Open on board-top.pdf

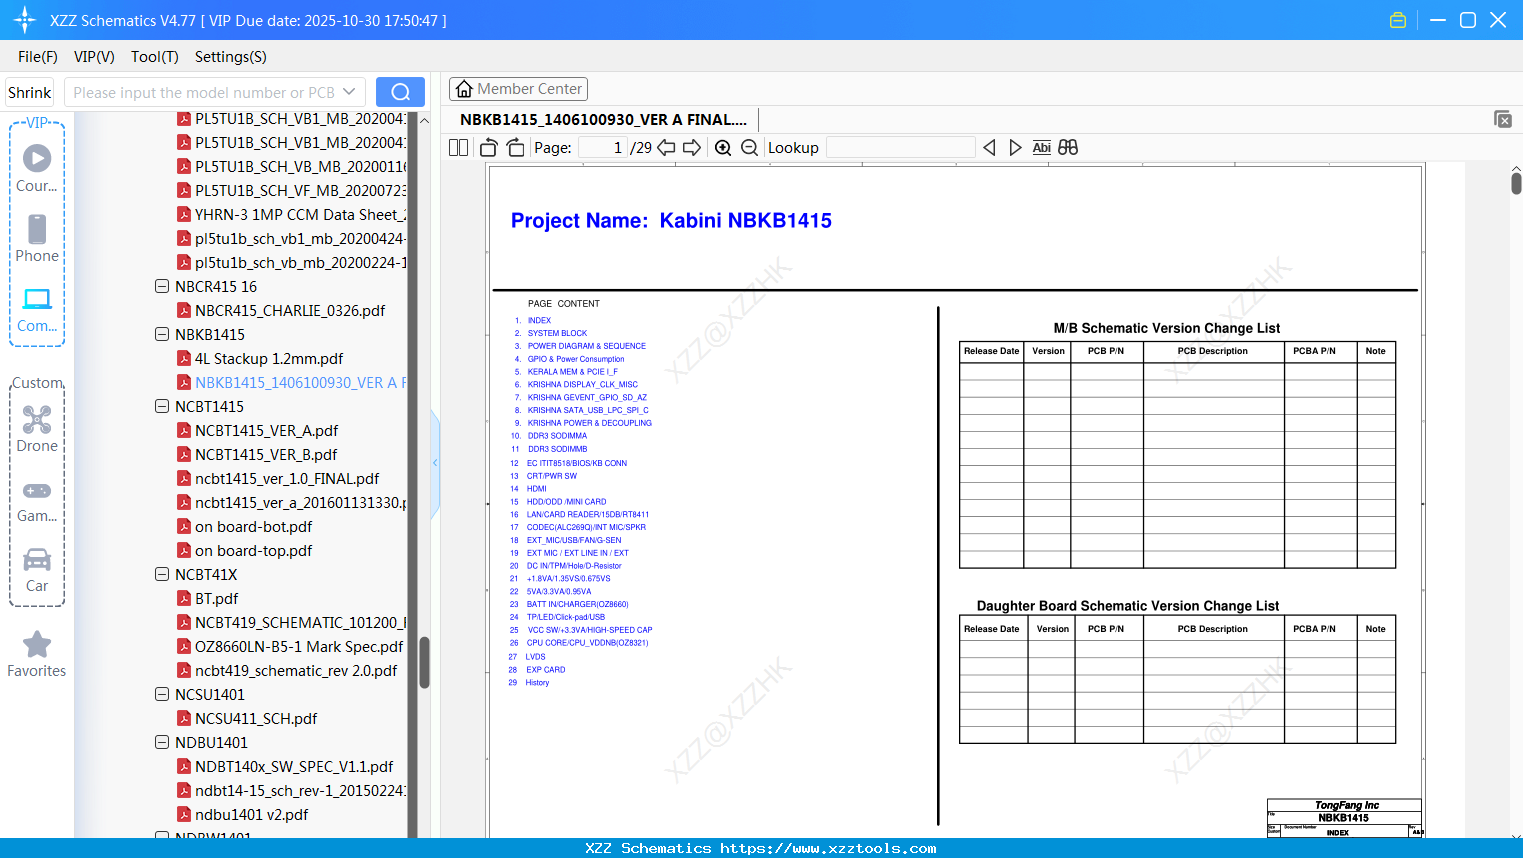(x=253, y=550)
